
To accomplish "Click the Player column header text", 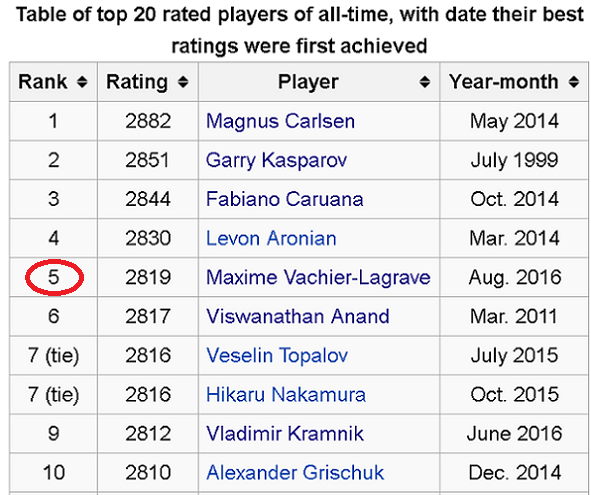I will [x=308, y=82].
